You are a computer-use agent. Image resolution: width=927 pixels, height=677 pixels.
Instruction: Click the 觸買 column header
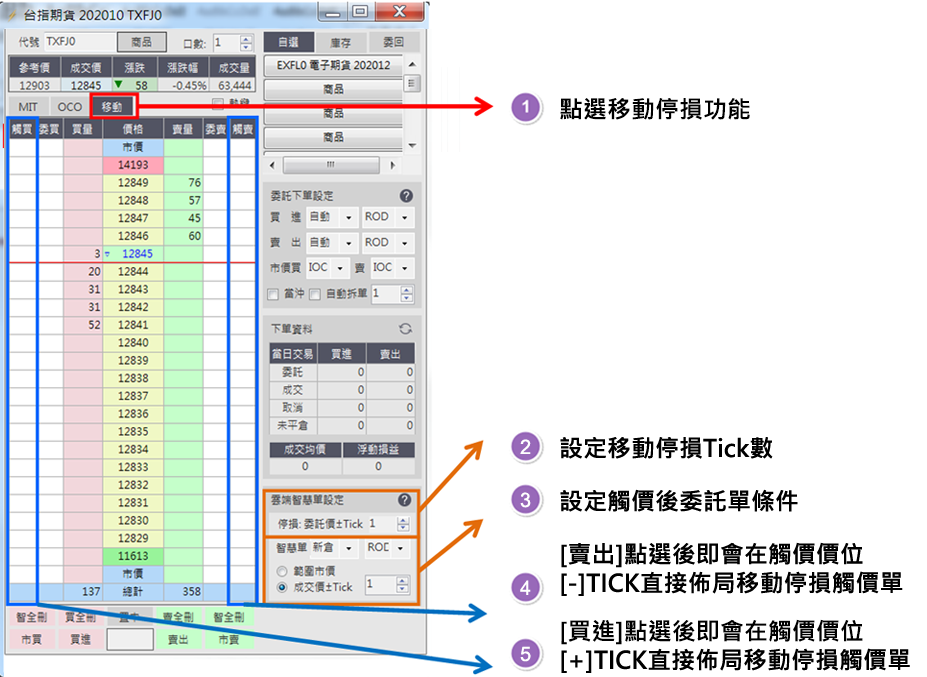22,129
